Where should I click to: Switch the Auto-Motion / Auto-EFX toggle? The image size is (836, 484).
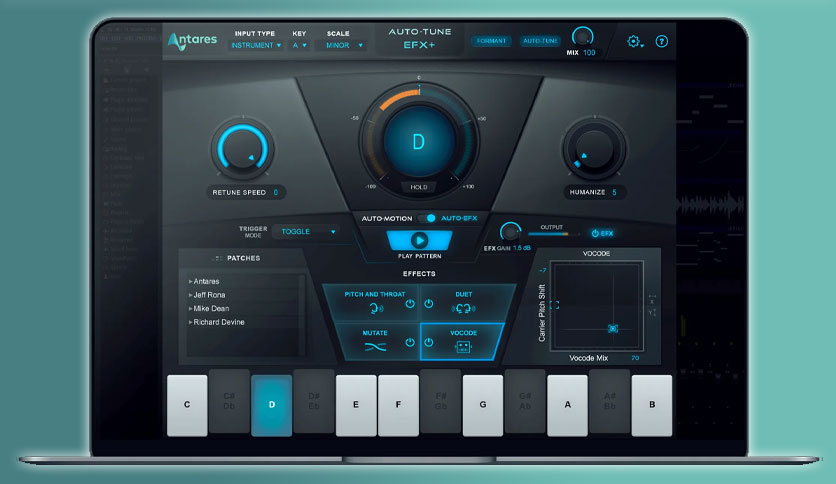[427, 218]
